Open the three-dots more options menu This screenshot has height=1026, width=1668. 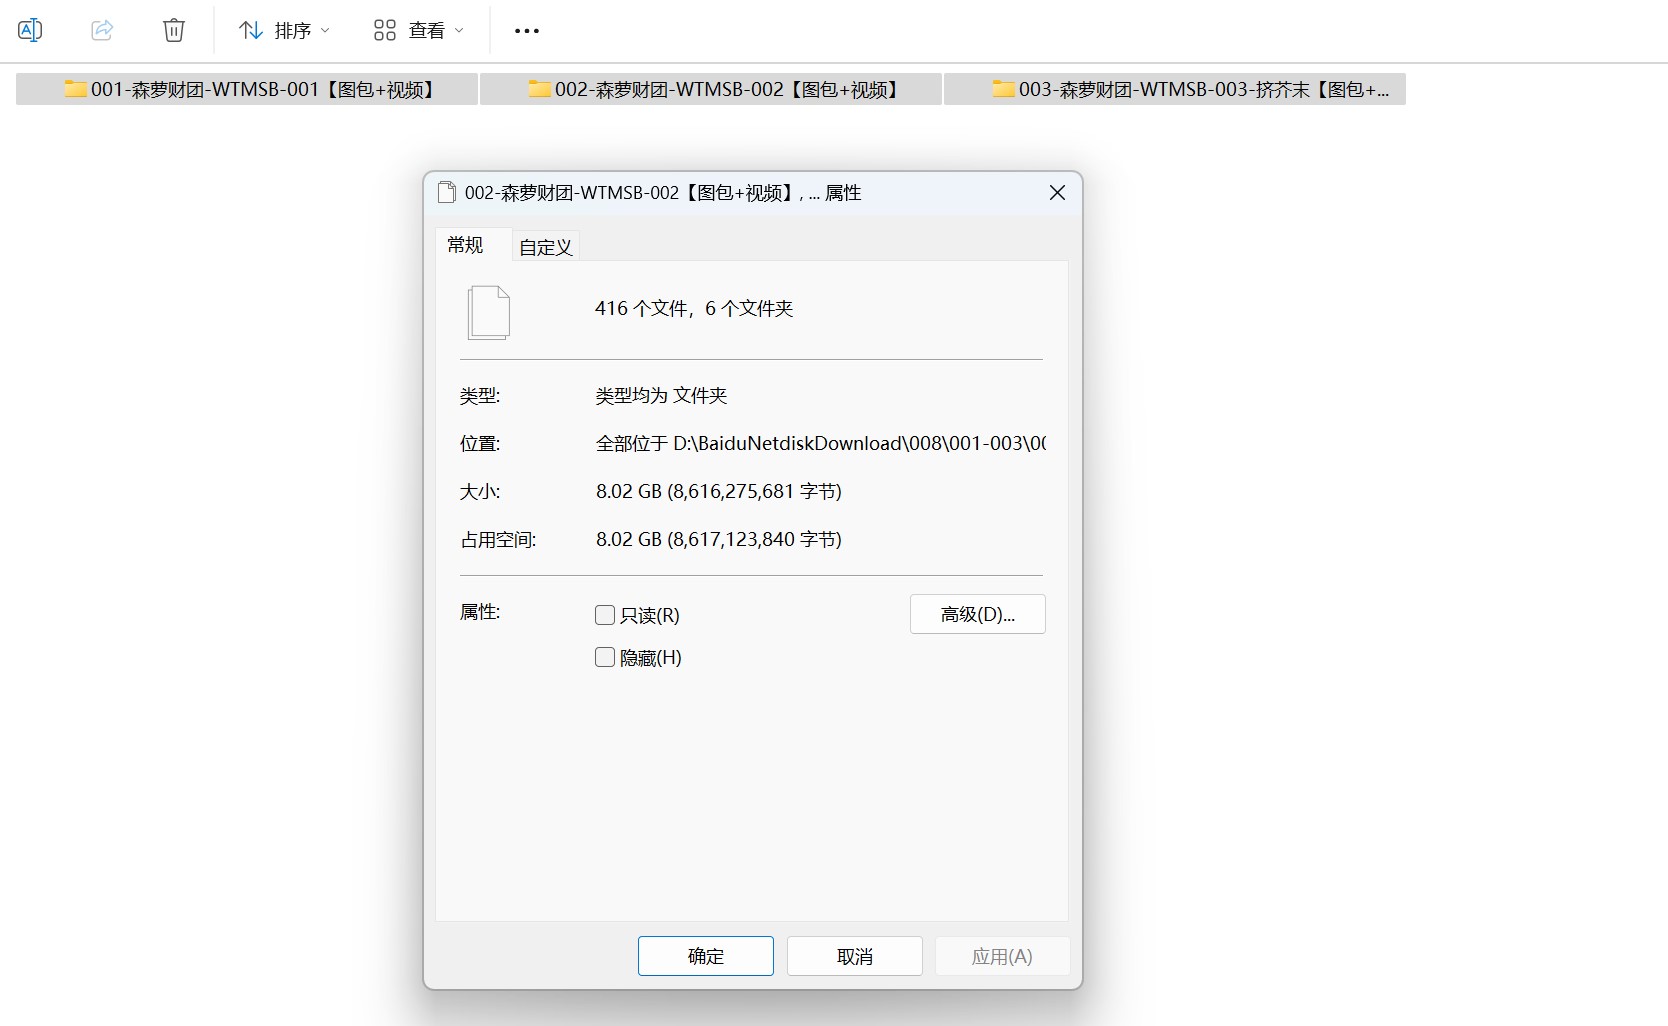point(527,31)
